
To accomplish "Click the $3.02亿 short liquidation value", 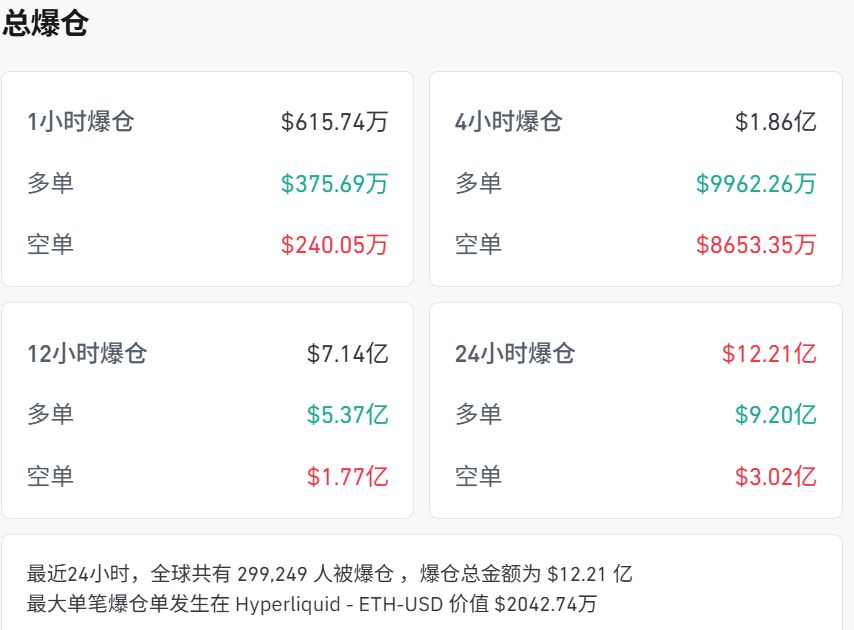I will point(775,477).
